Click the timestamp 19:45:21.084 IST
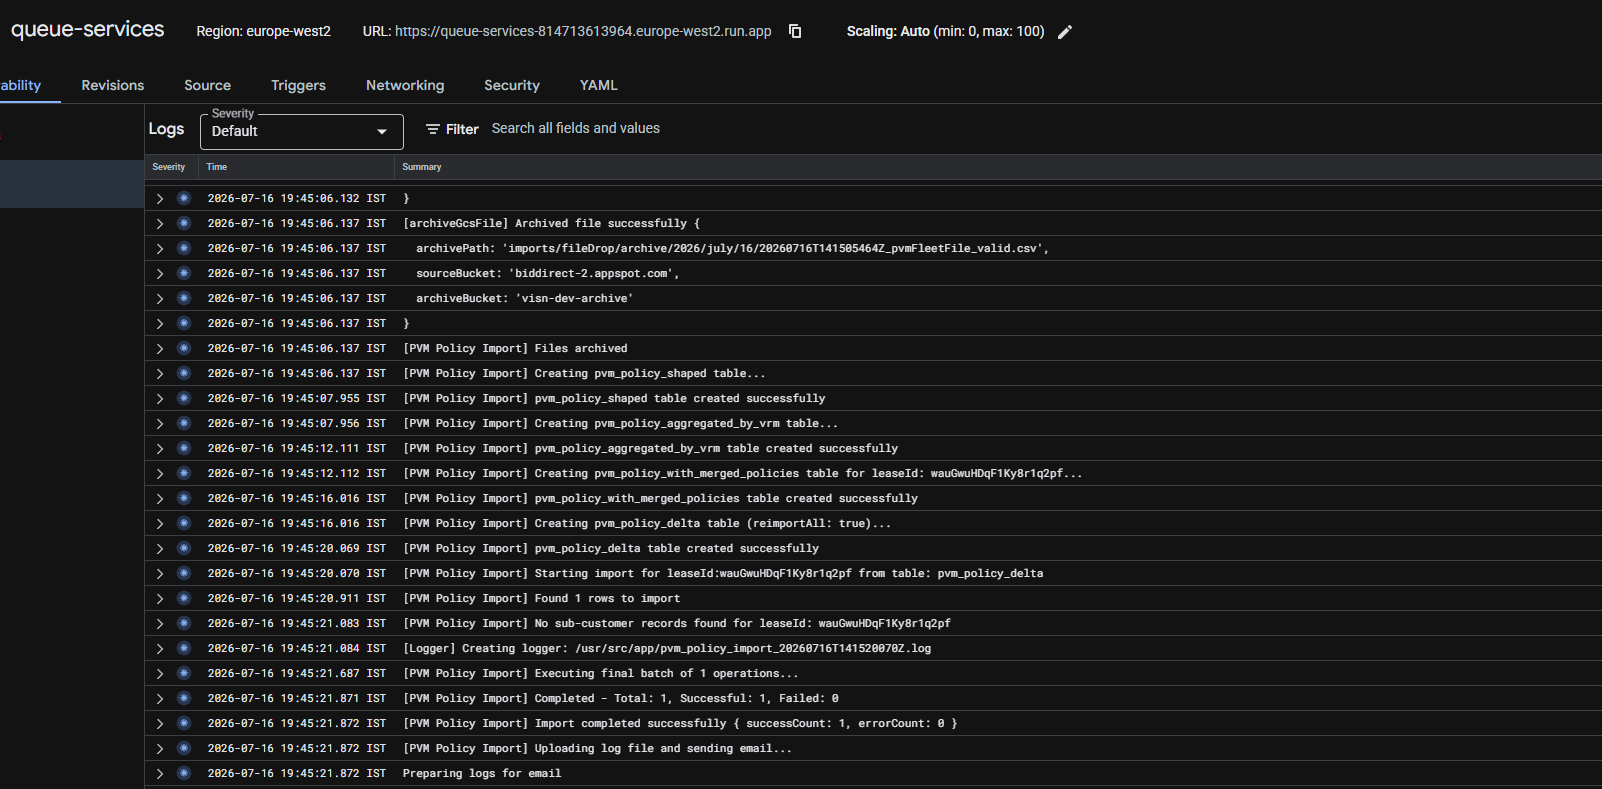Viewport: 1602px width, 789px height. click(x=296, y=648)
